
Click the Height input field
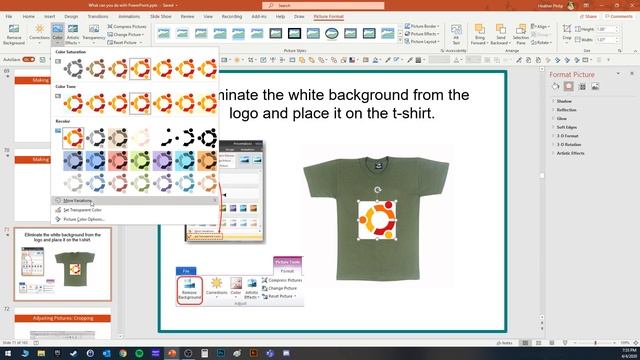click(x=607, y=29)
